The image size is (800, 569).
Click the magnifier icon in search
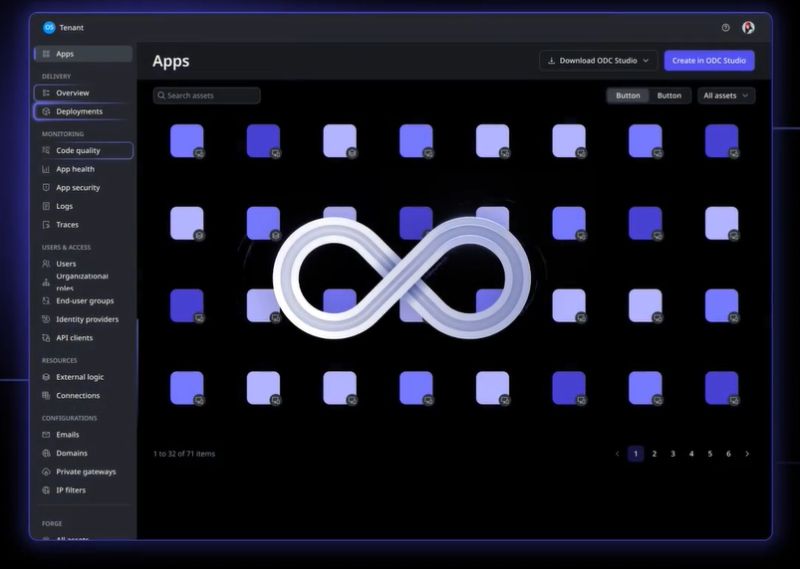[161, 96]
